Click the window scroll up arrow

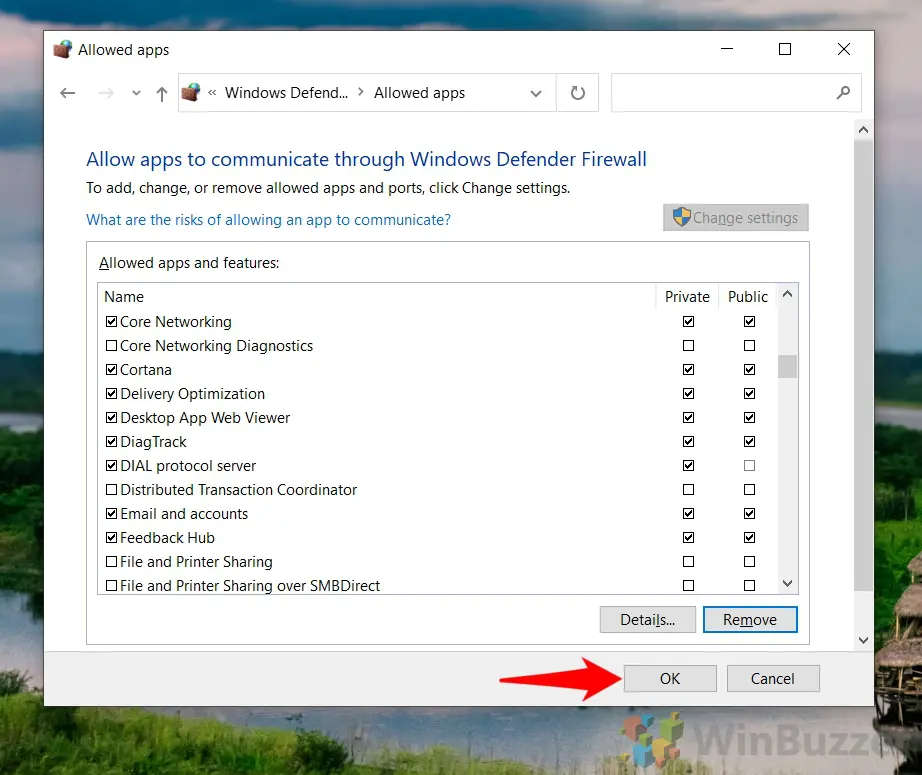[863, 130]
